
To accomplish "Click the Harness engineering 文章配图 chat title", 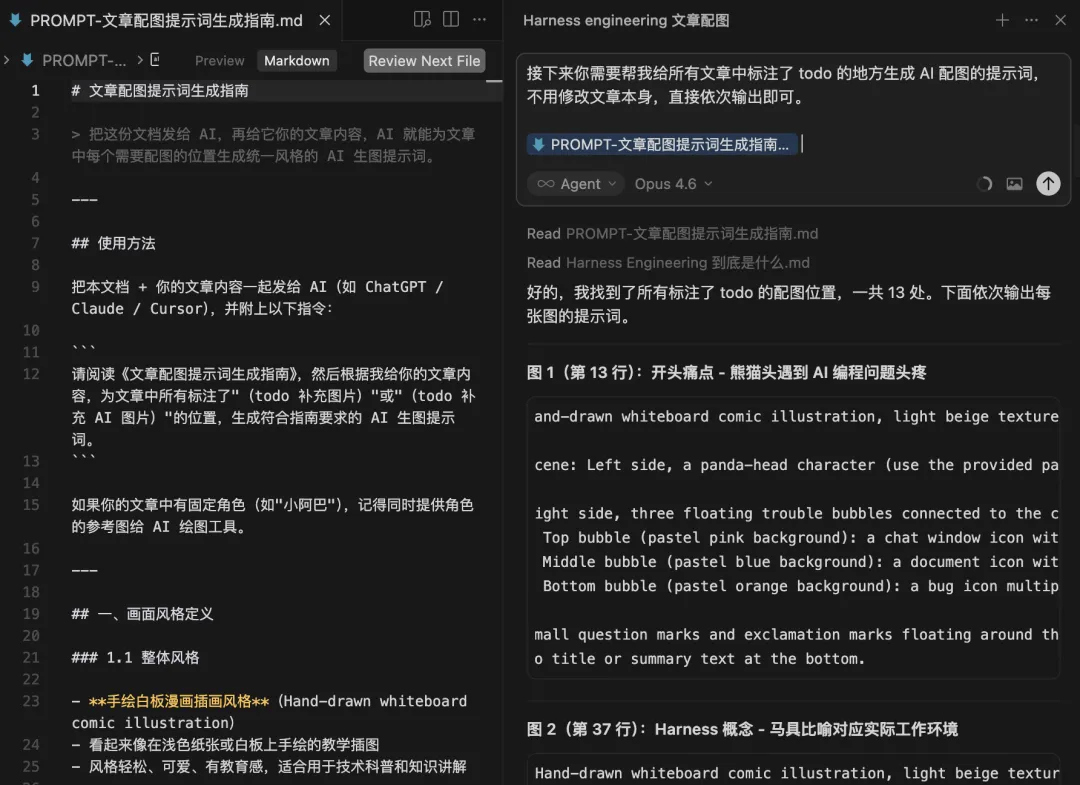I will click(626, 21).
